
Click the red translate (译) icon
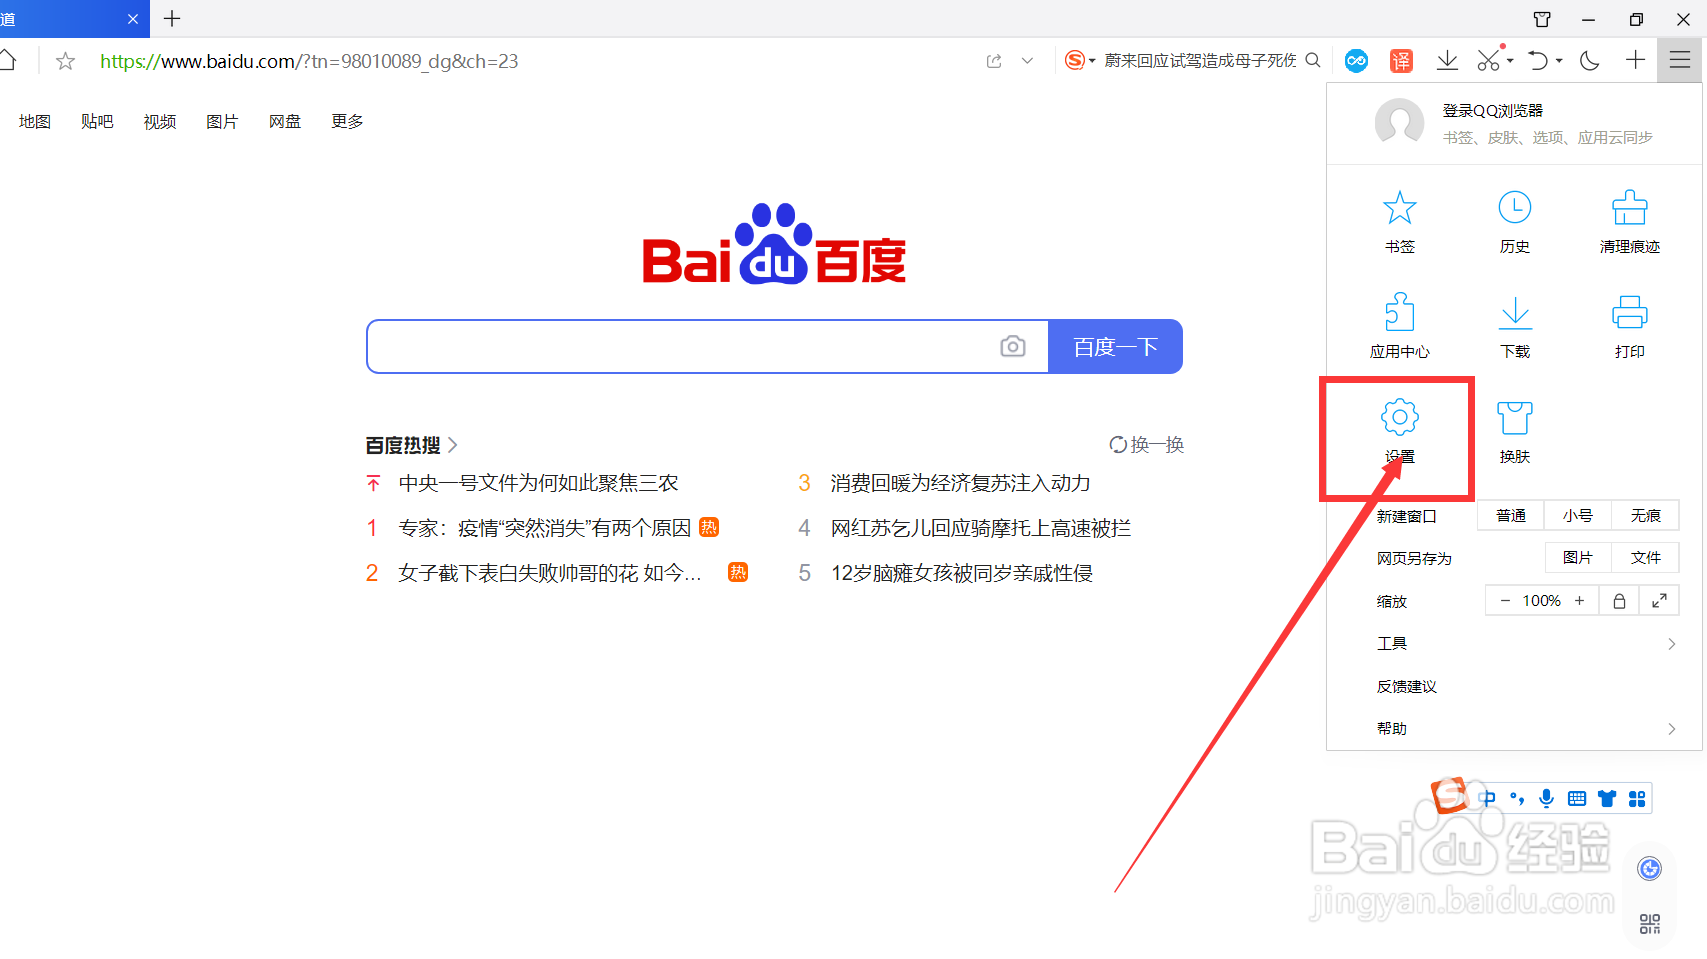pyautogui.click(x=1401, y=61)
